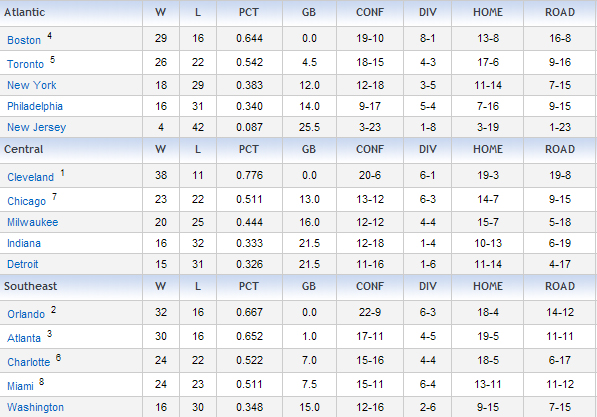
Task: Open the Detroit team link
Action: coord(23,264)
